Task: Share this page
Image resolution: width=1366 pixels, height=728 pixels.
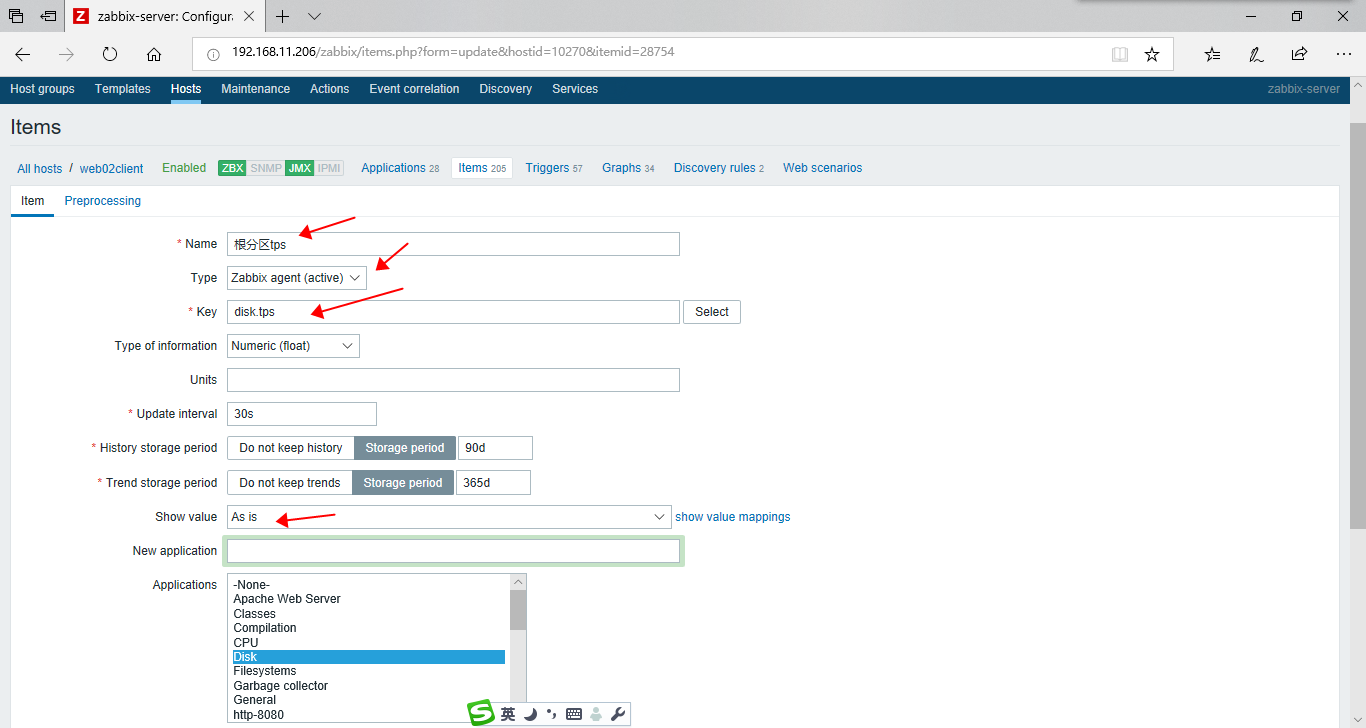Action: (1299, 54)
